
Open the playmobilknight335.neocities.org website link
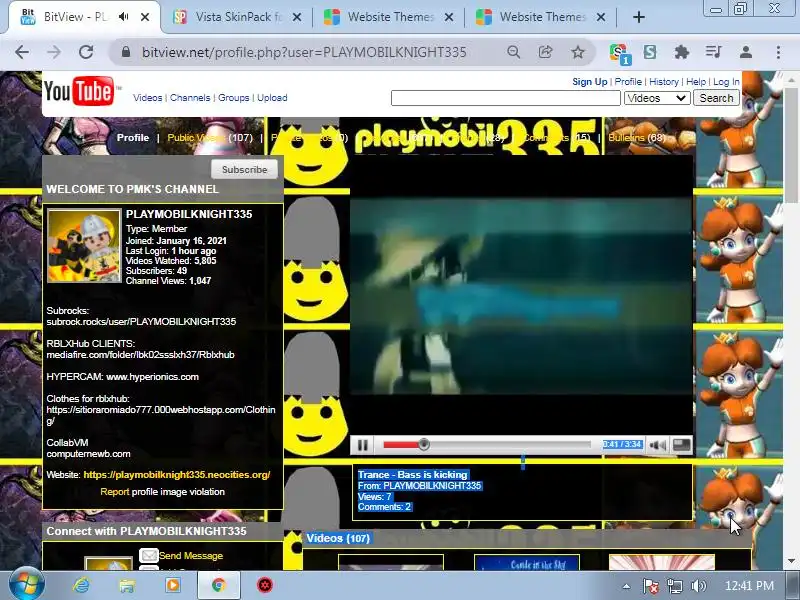pyautogui.click(x=177, y=474)
